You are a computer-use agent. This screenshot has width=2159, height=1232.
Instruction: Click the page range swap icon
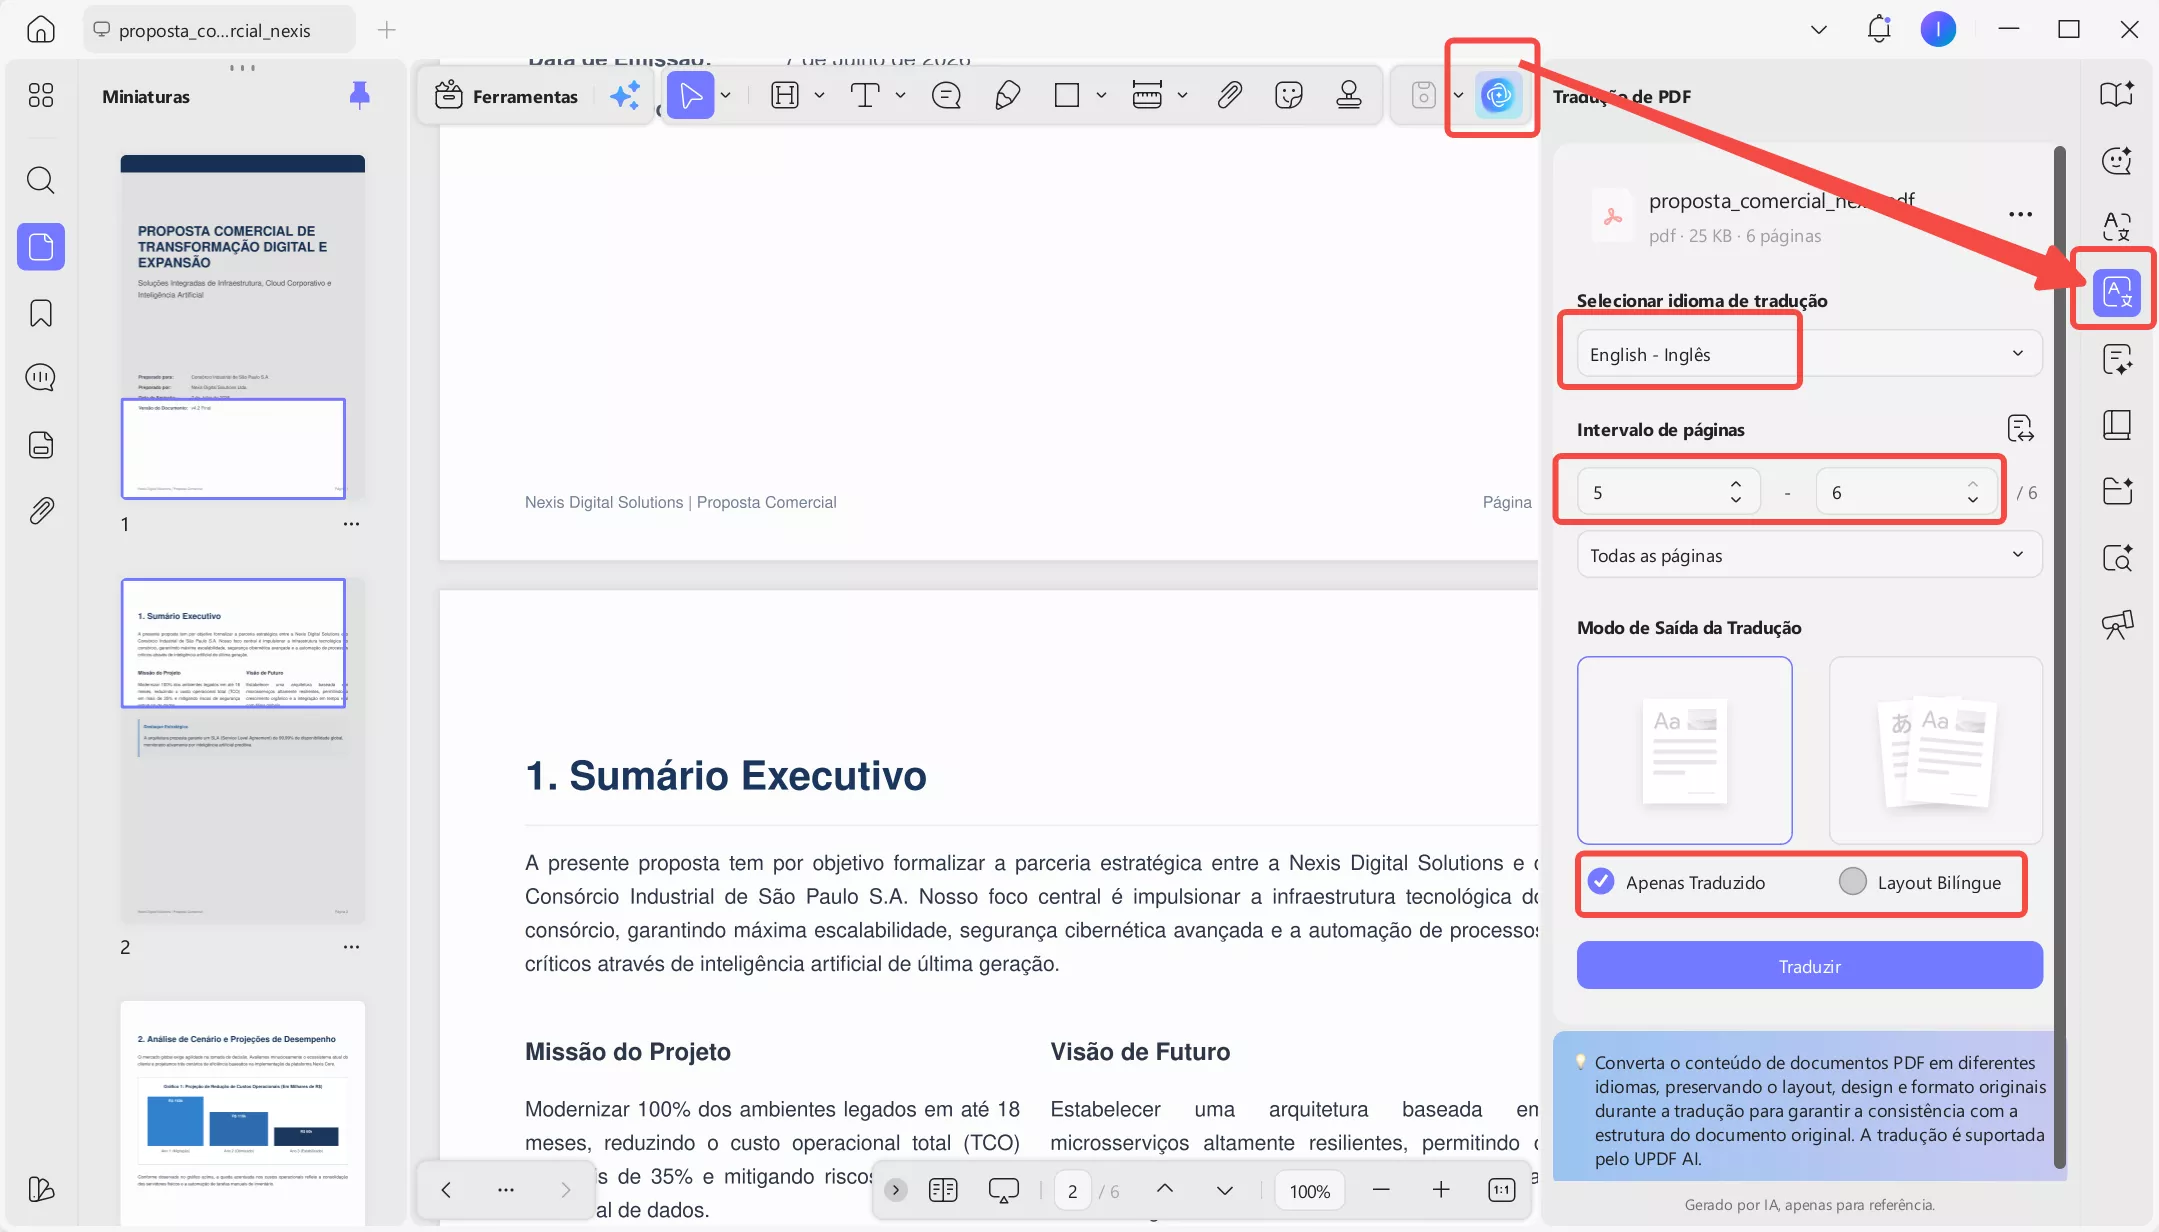(2020, 429)
